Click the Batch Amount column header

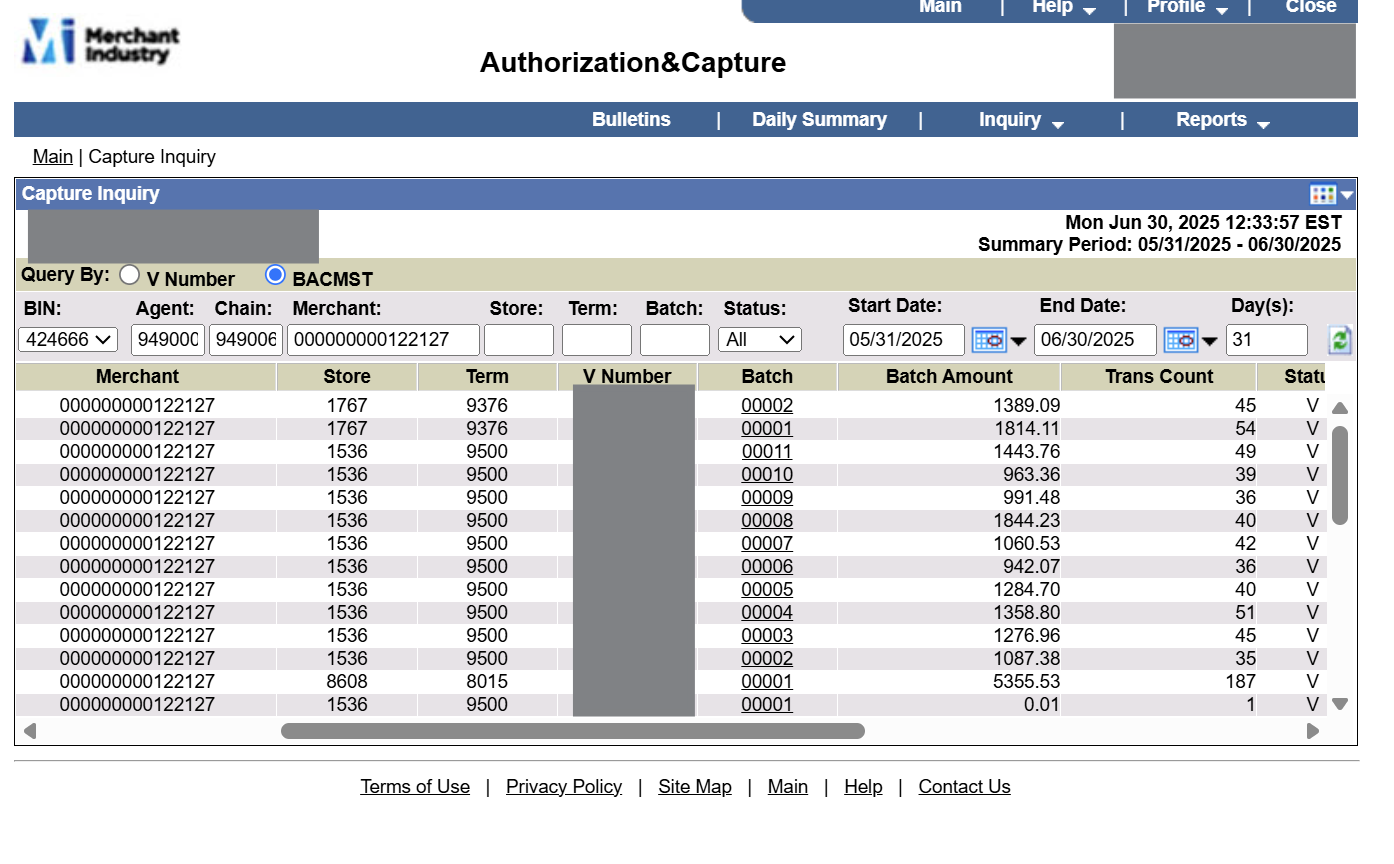click(x=949, y=377)
